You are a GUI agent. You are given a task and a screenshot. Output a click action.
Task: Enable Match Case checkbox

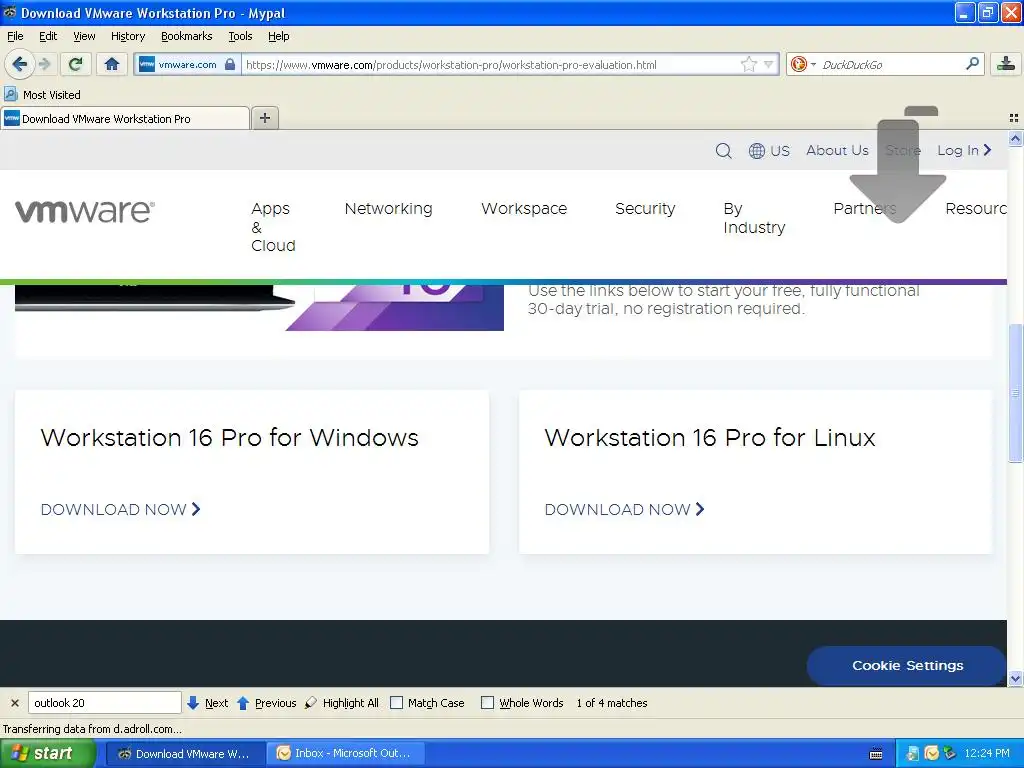[396, 703]
